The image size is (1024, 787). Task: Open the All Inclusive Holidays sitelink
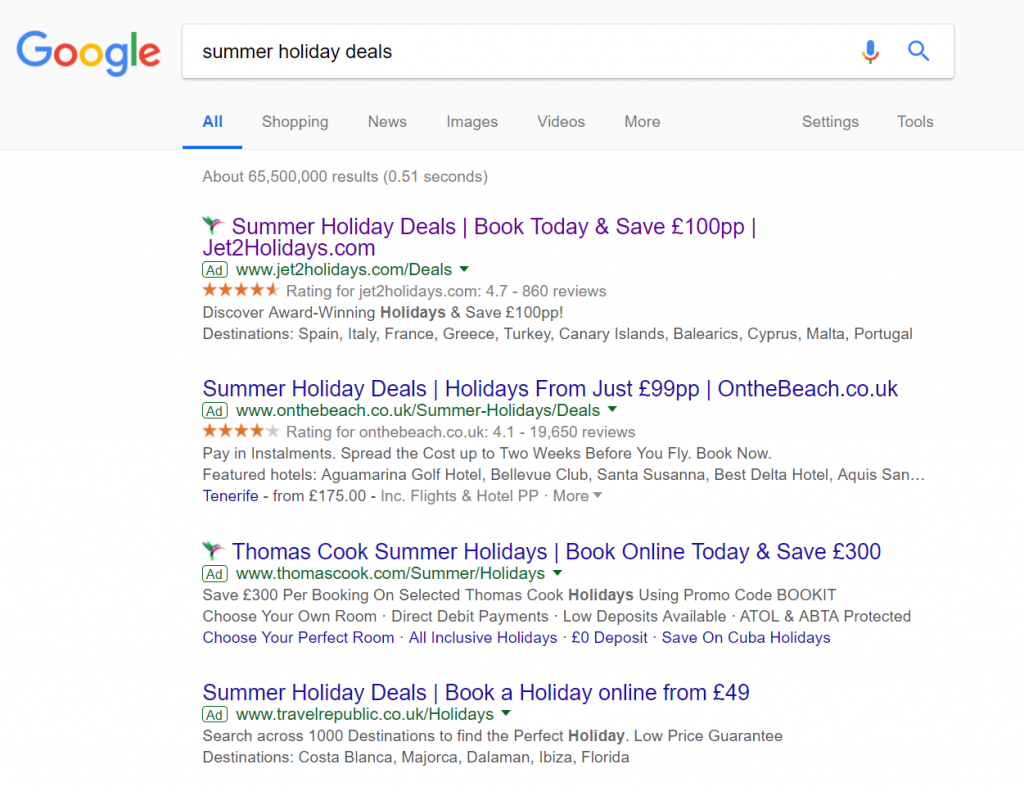click(483, 637)
